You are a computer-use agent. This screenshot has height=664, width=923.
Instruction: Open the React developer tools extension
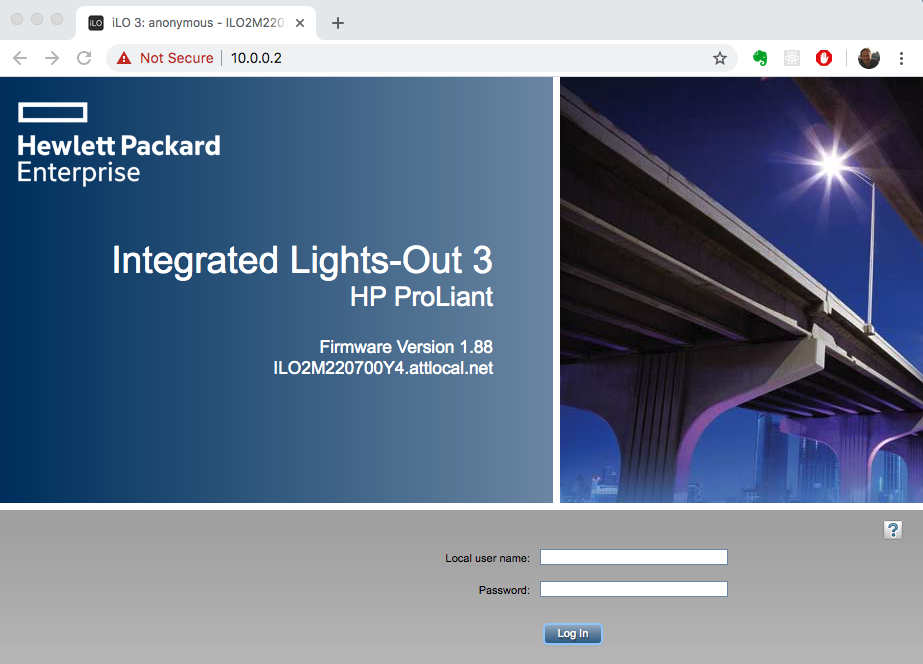point(792,58)
